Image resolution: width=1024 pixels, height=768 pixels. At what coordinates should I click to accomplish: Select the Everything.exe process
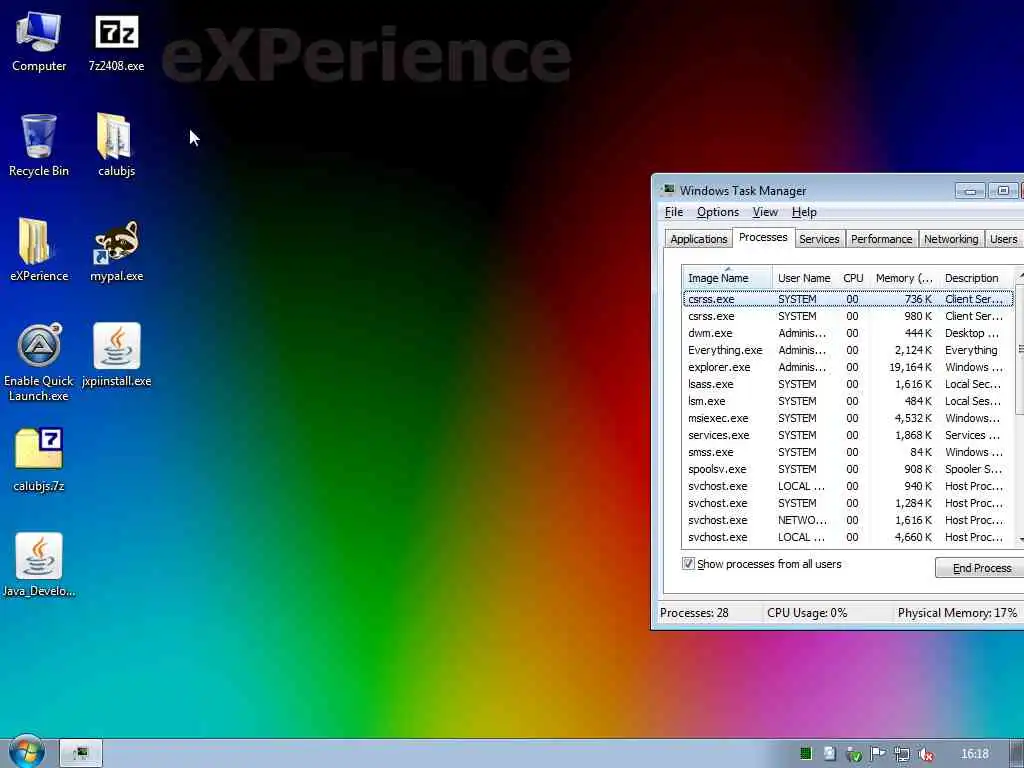click(848, 350)
